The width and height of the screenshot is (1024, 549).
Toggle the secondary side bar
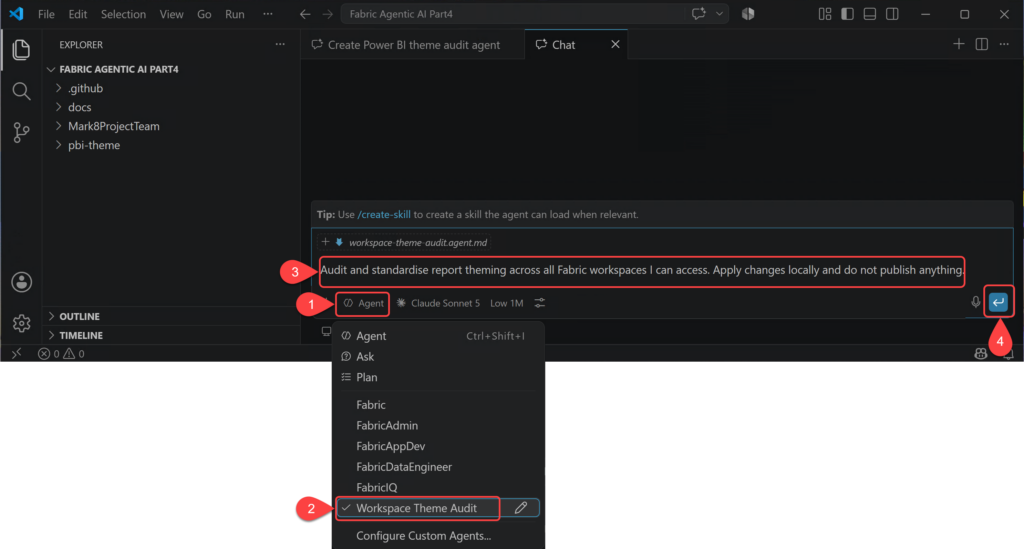coord(892,14)
